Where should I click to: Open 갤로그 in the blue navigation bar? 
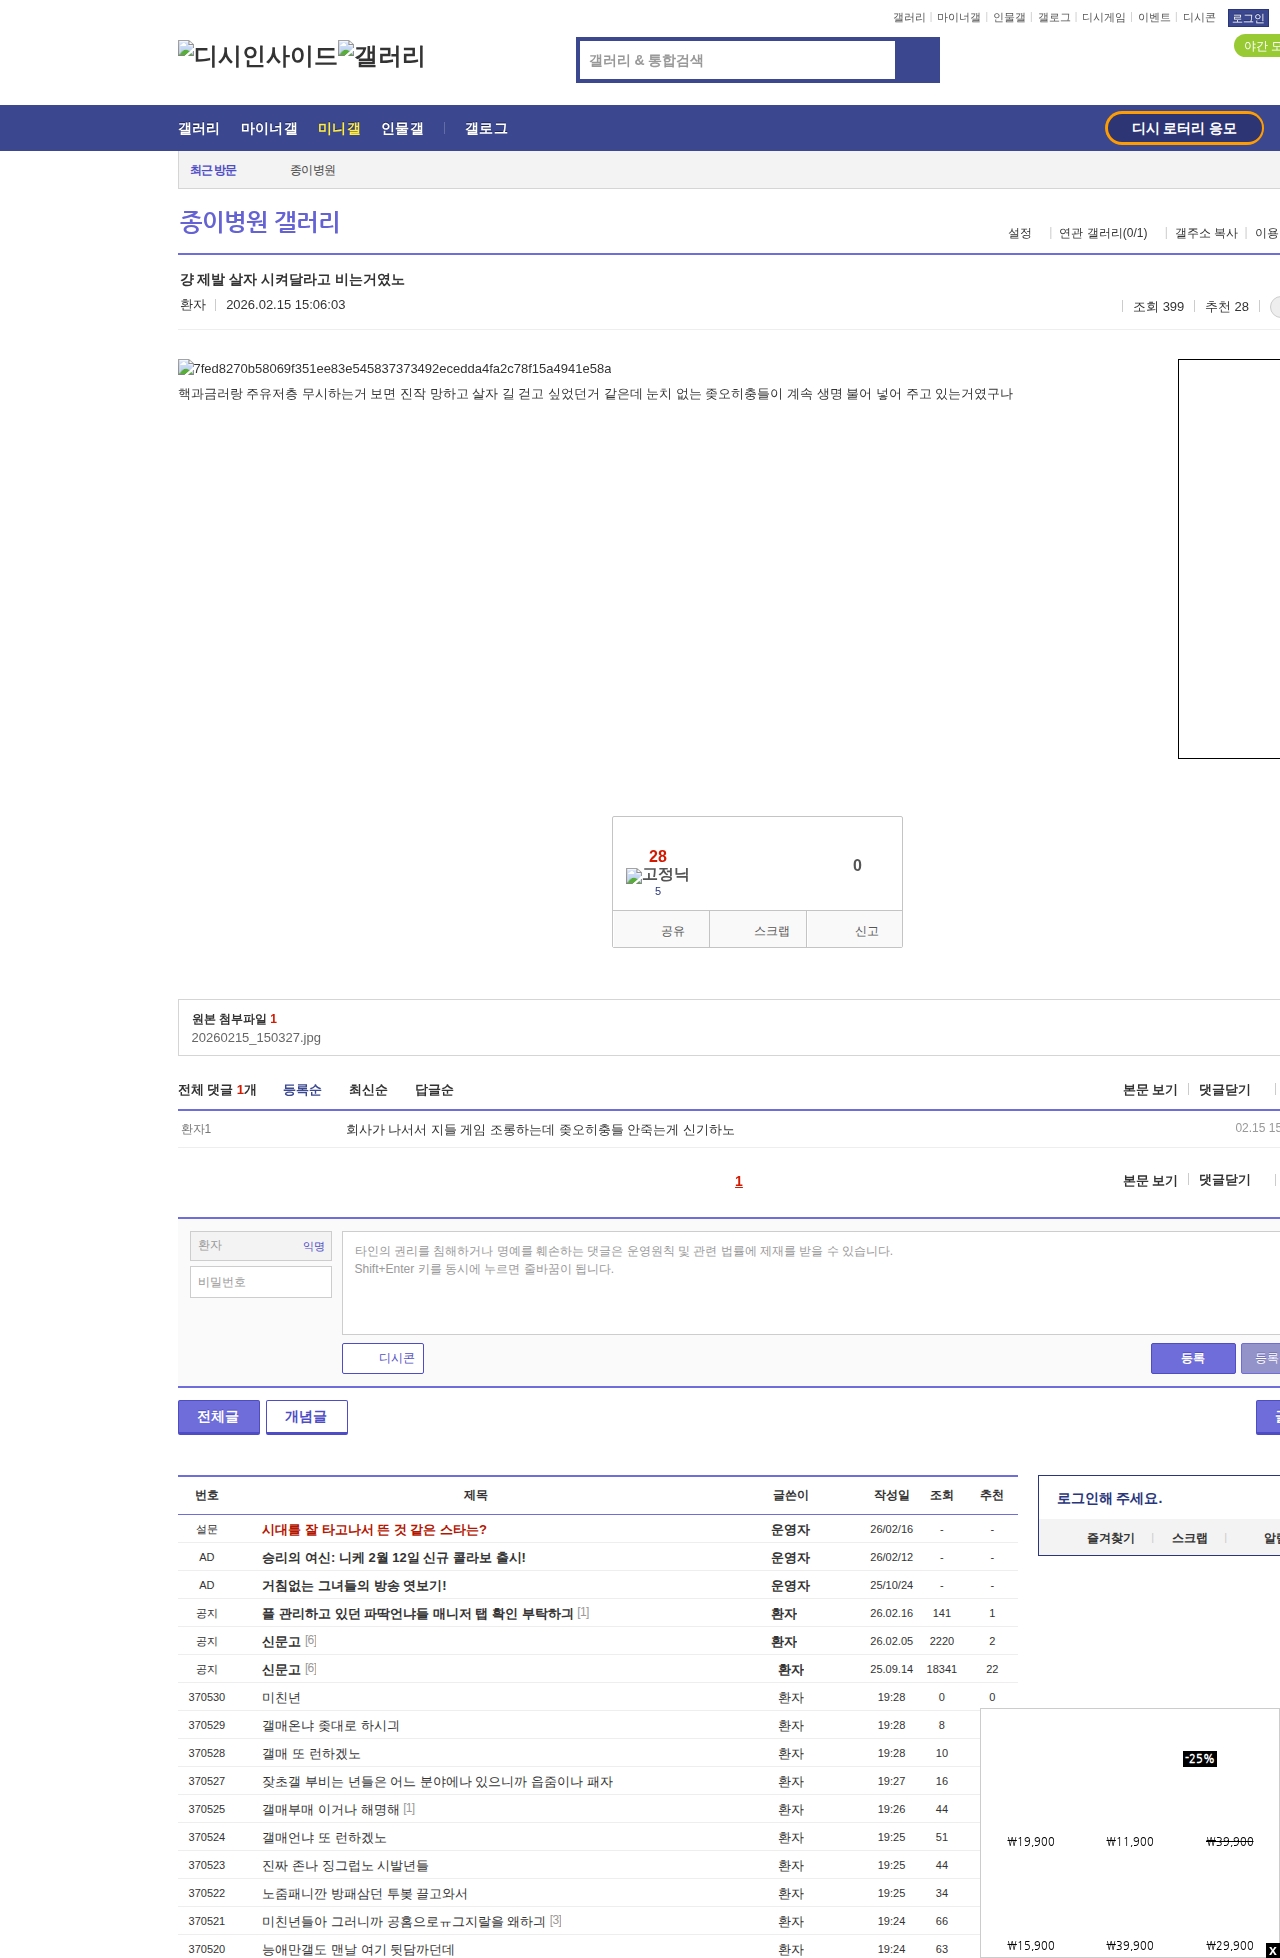[486, 128]
